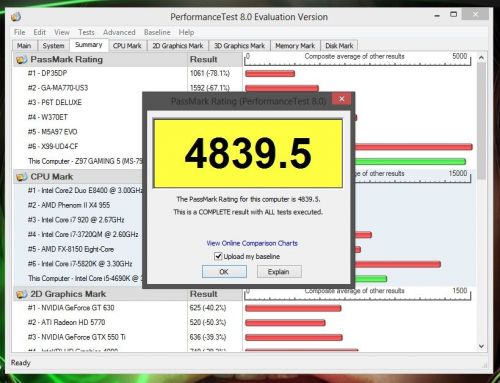Viewport: 500px width, 383px height.
Task: Close the PassMark Rating dialog
Action: 341,99
